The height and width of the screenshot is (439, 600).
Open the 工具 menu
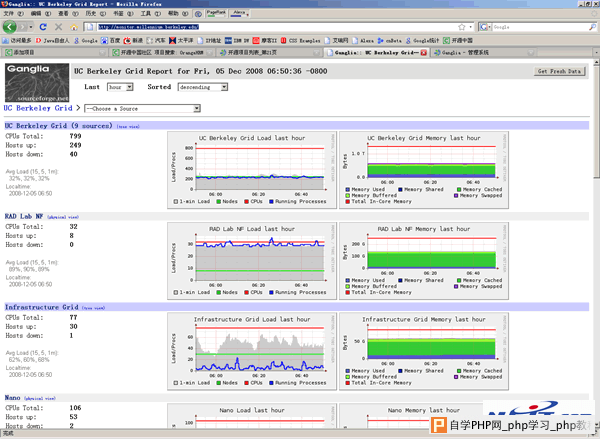click(x=150, y=13)
